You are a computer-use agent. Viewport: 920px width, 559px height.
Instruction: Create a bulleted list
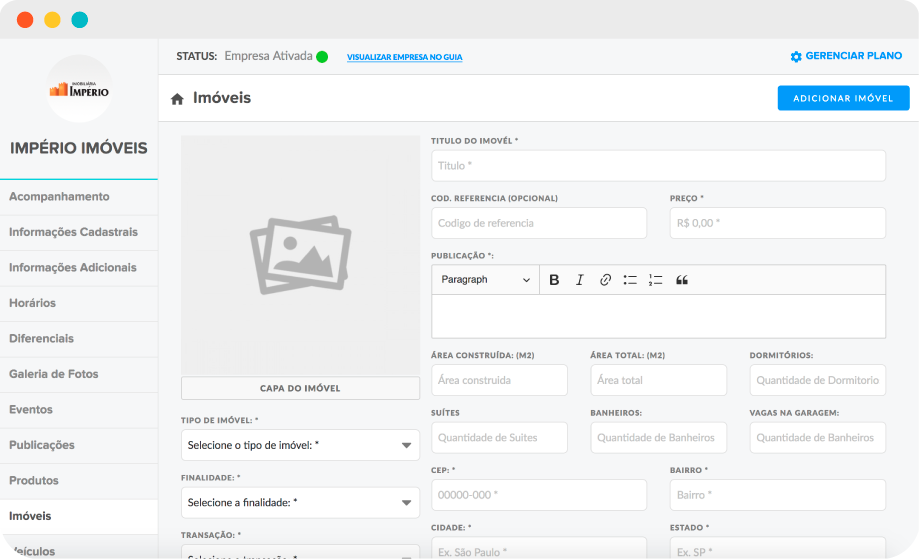(630, 280)
